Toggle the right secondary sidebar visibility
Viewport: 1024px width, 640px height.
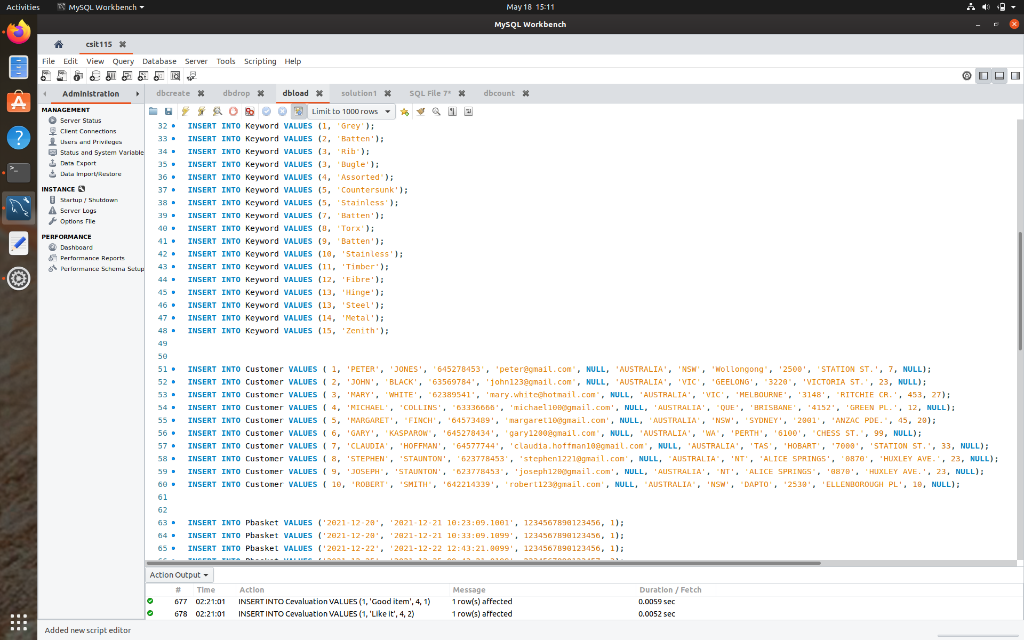point(1013,75)
